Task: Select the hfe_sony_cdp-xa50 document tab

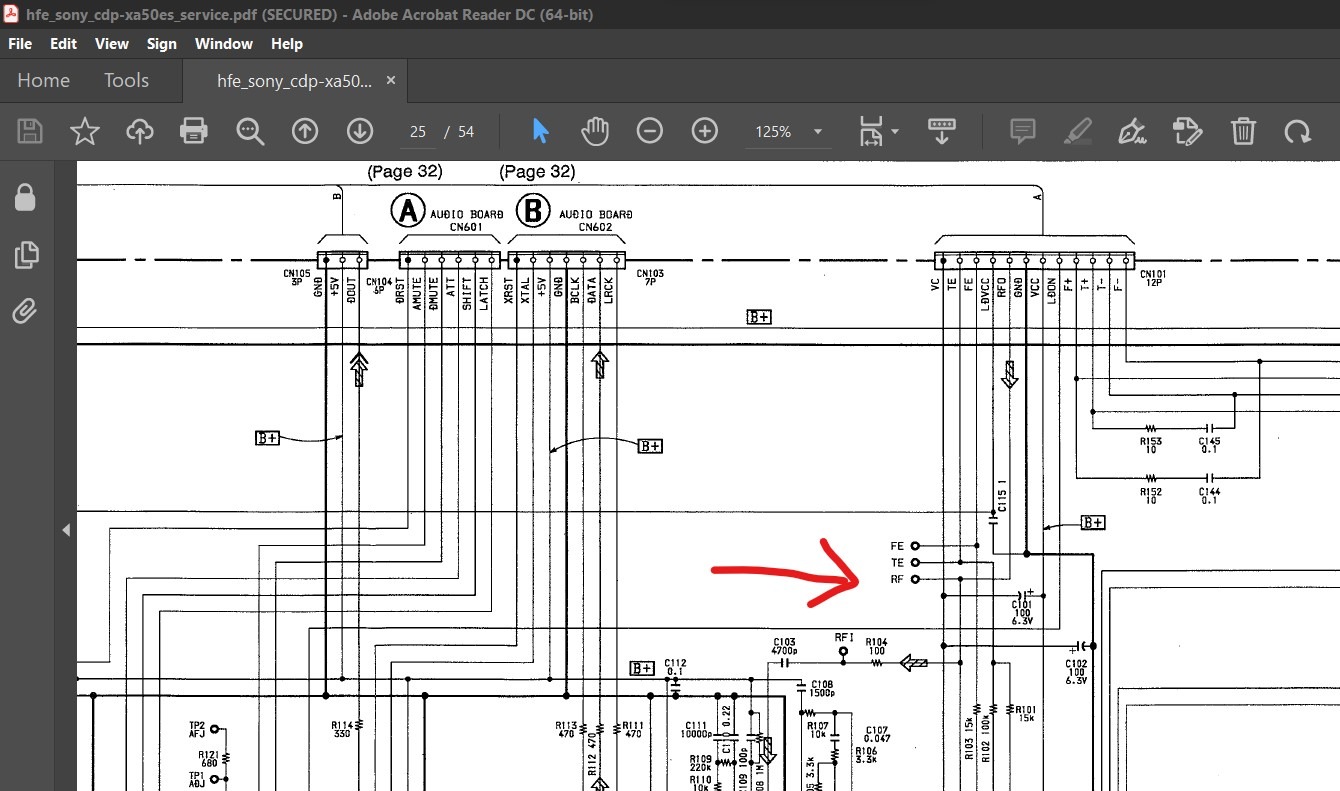Action: (x=294, y=81)
